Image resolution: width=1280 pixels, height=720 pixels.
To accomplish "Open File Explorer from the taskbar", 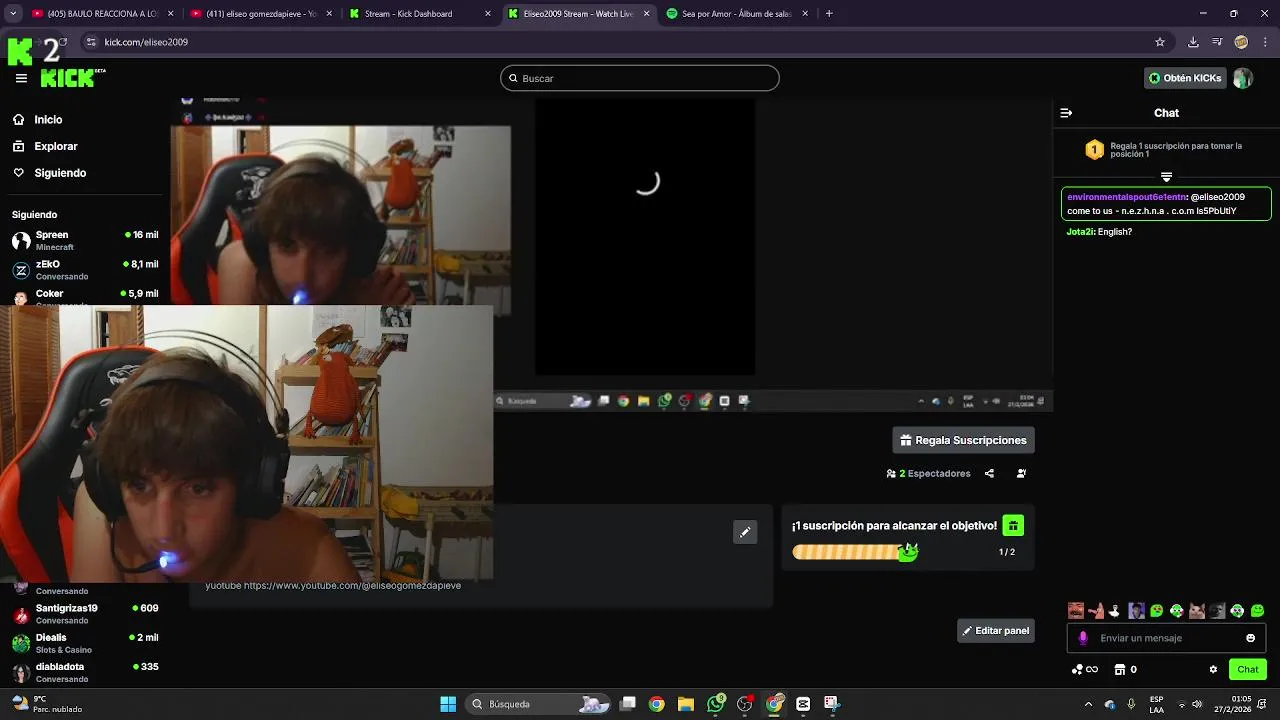I will point(686,704).
